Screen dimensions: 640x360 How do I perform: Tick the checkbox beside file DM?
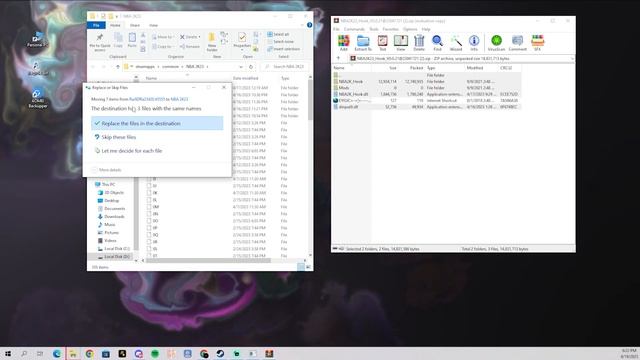(x=149, y=207)
